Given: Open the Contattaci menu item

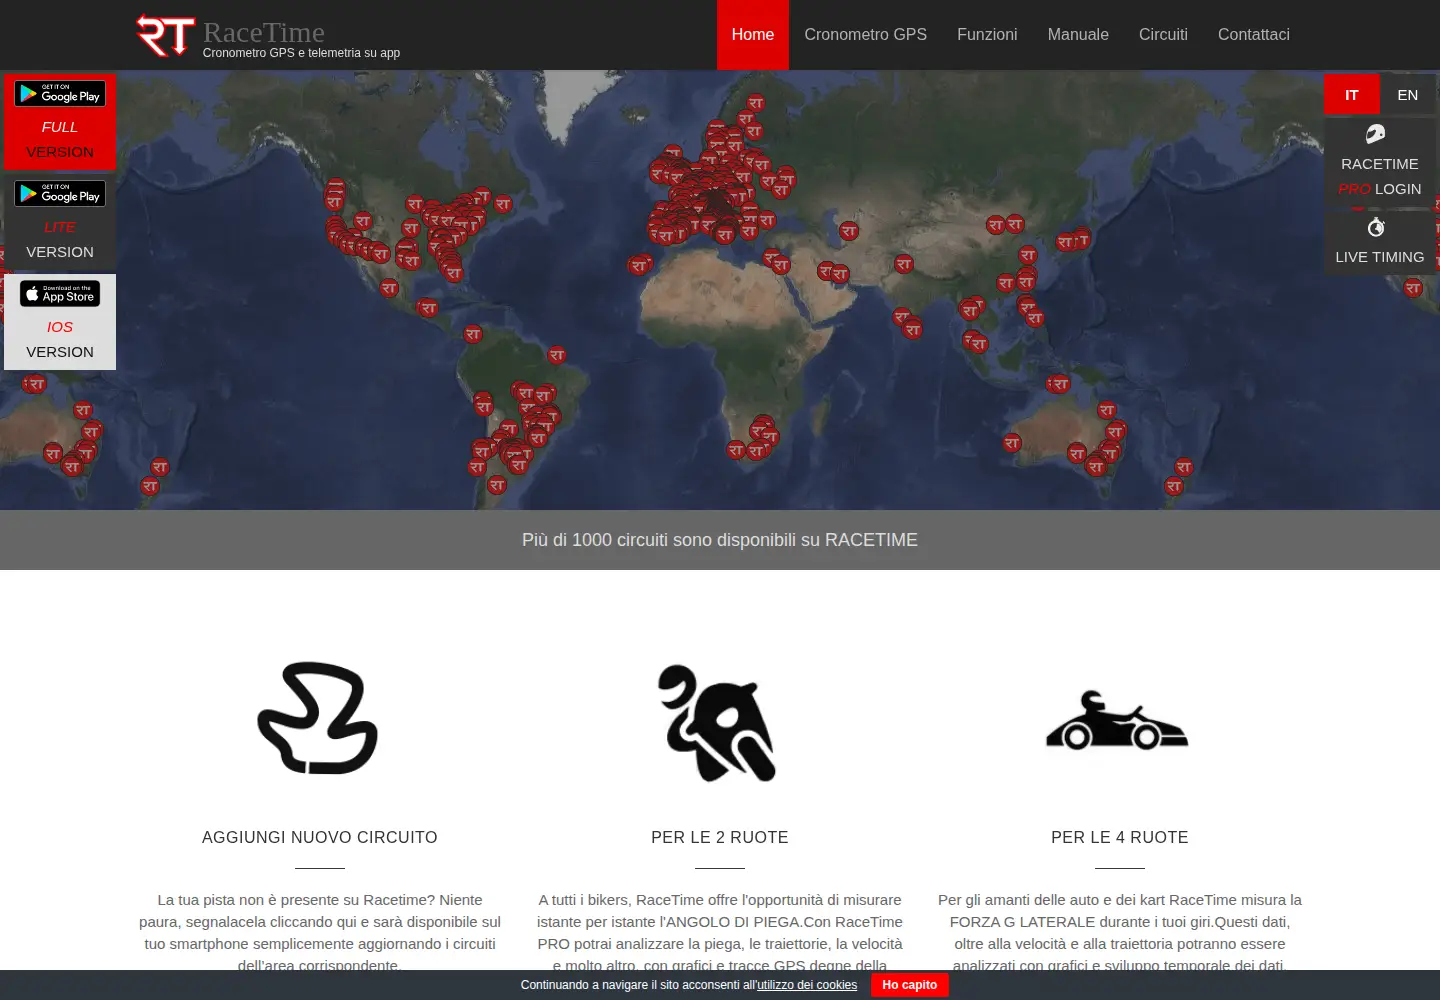Looking at the screenshot, I should coord(1254,35).
